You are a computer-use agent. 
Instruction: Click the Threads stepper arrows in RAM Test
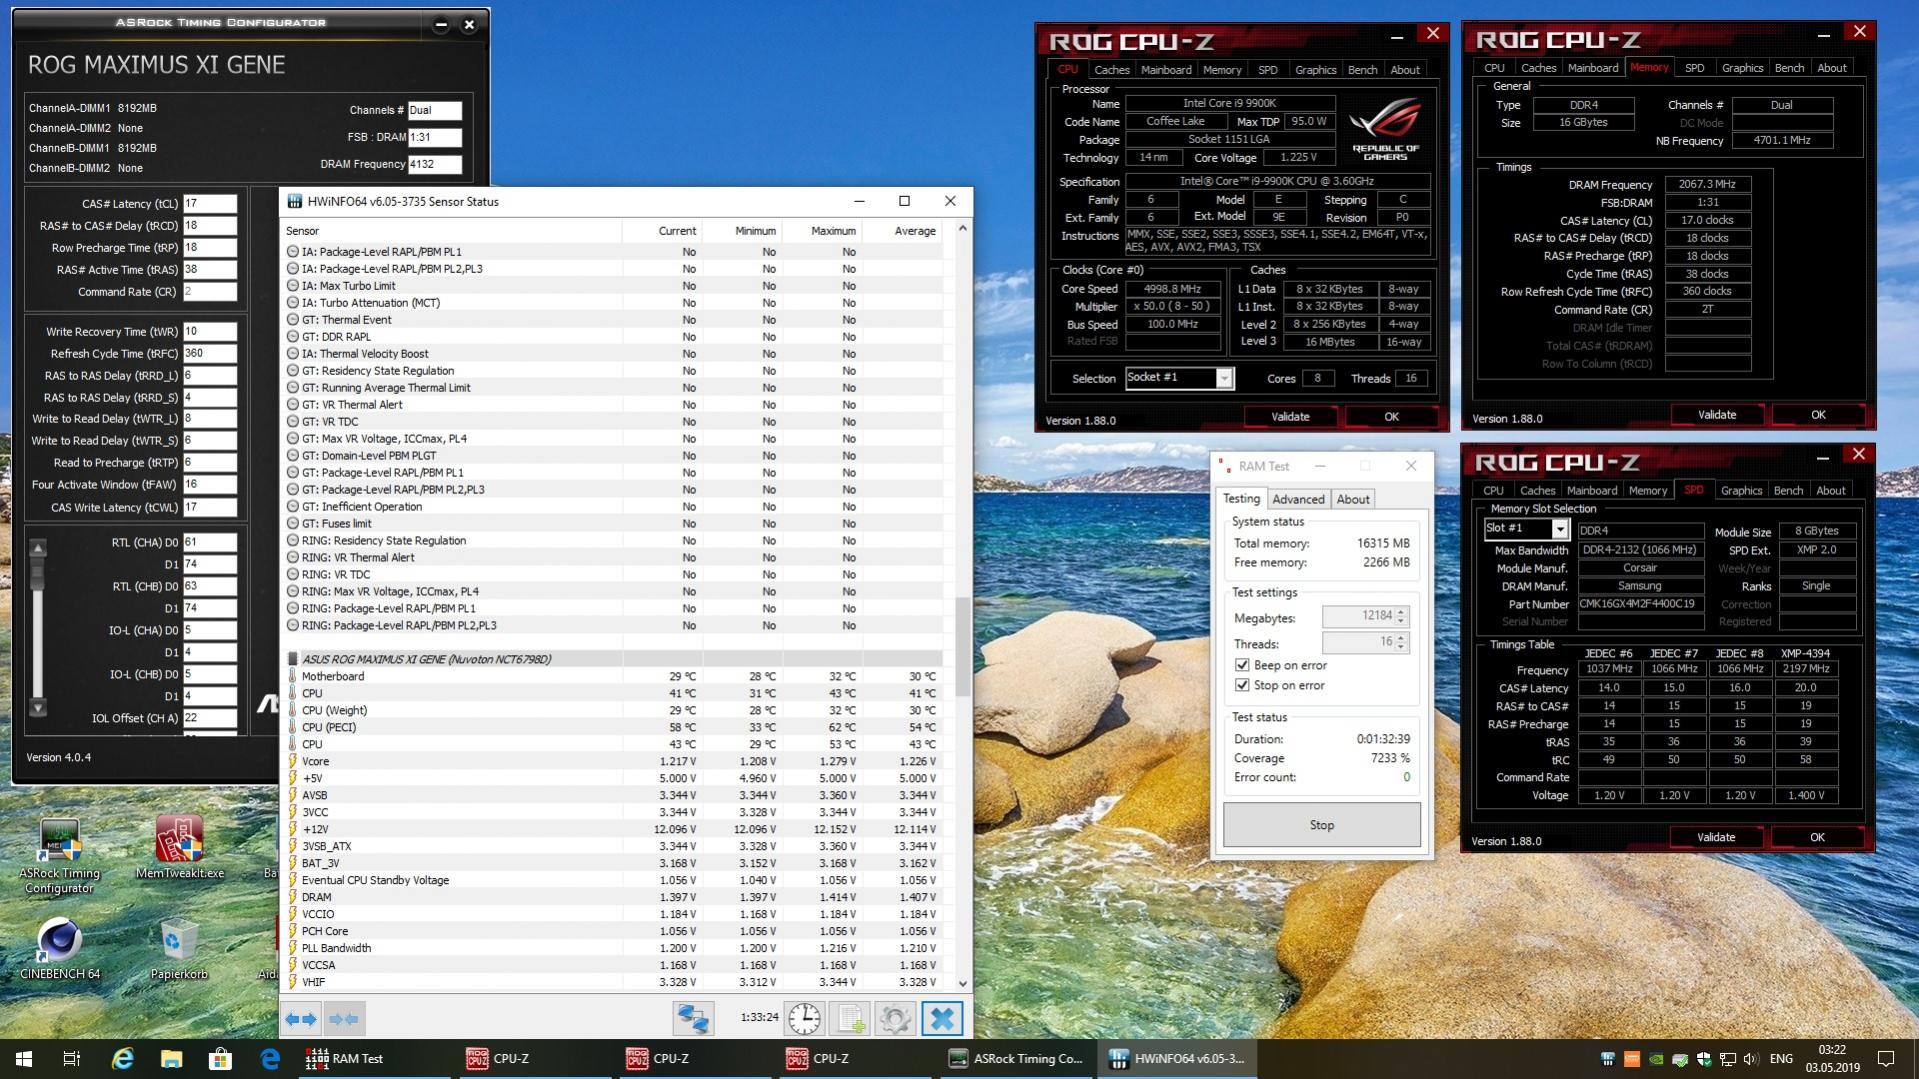click(x=1401, y=643)
